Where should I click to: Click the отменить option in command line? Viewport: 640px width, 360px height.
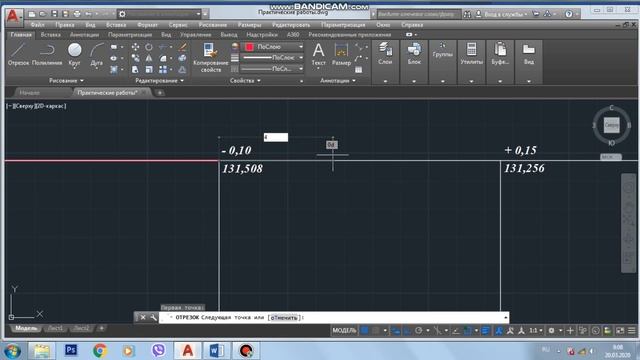click(284, 318)
